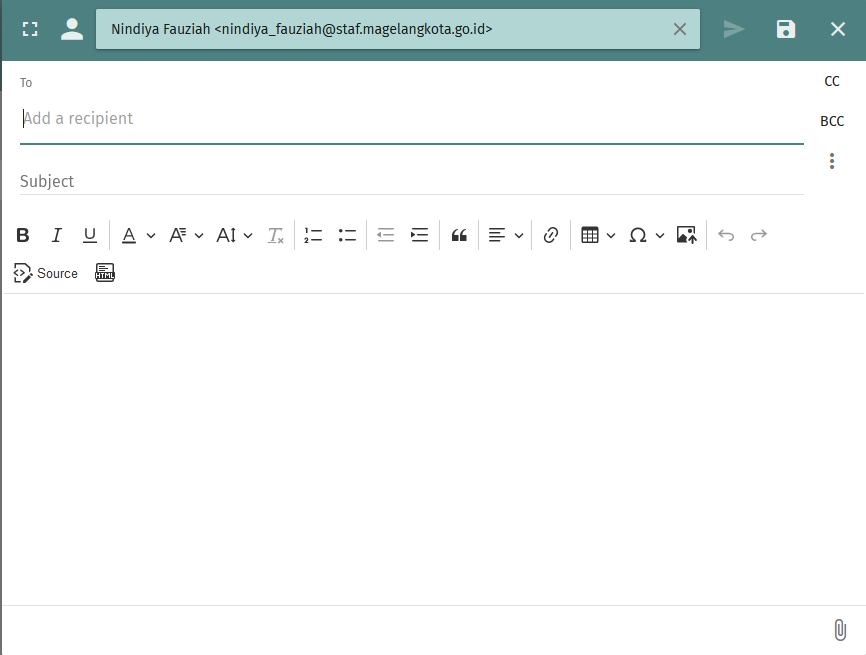The width and height of the screenshot is (866, 655).
Task: Open the special characters dropdown
Action: pyautogui.click(x=646, y=234)
